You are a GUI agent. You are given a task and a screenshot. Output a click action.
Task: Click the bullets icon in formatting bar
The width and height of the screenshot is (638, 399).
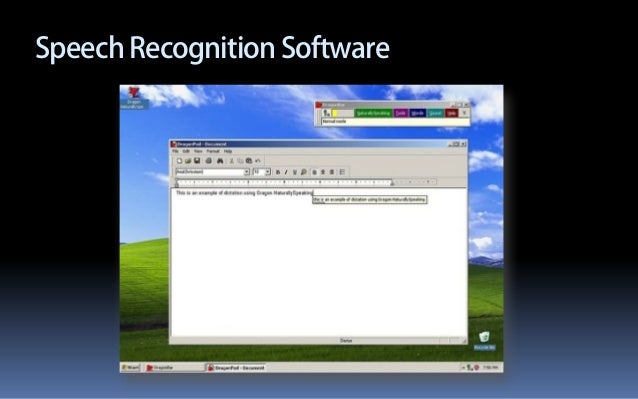[342, 172]
